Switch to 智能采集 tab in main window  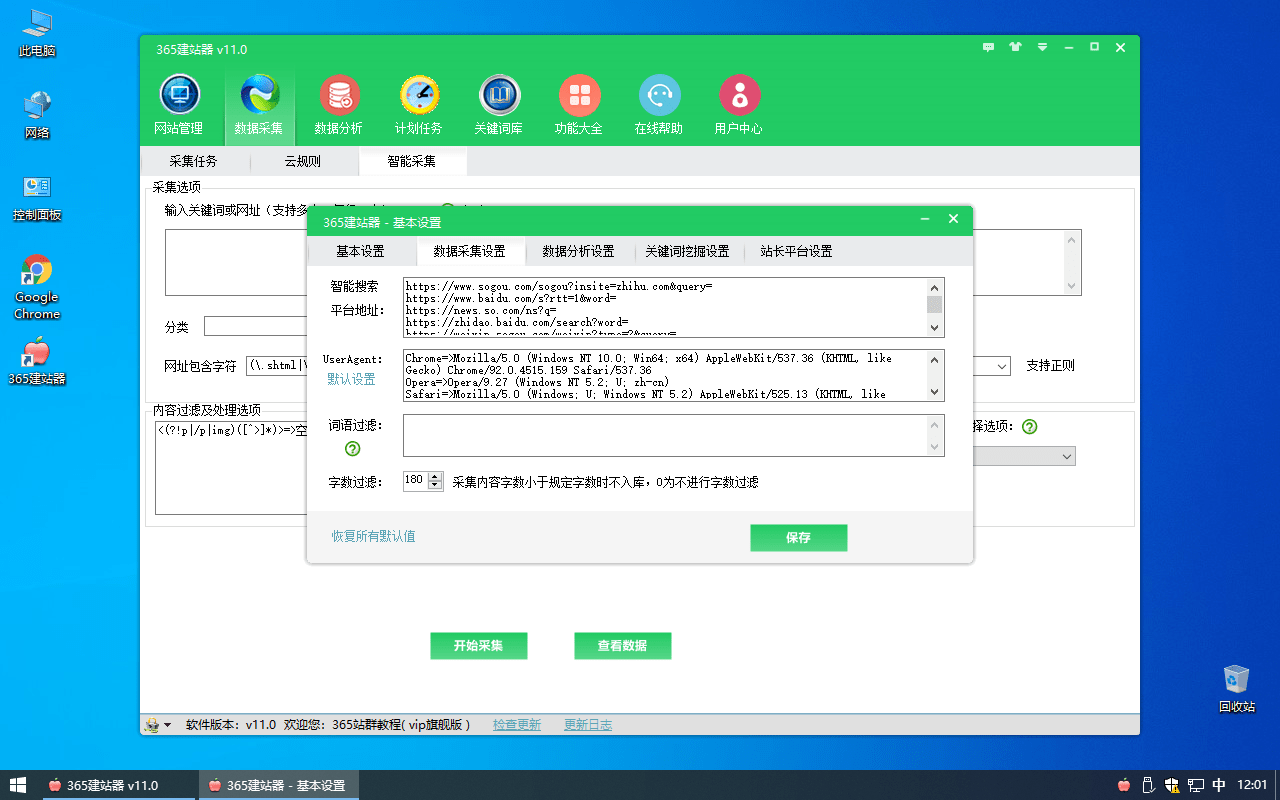coord(411,161)
